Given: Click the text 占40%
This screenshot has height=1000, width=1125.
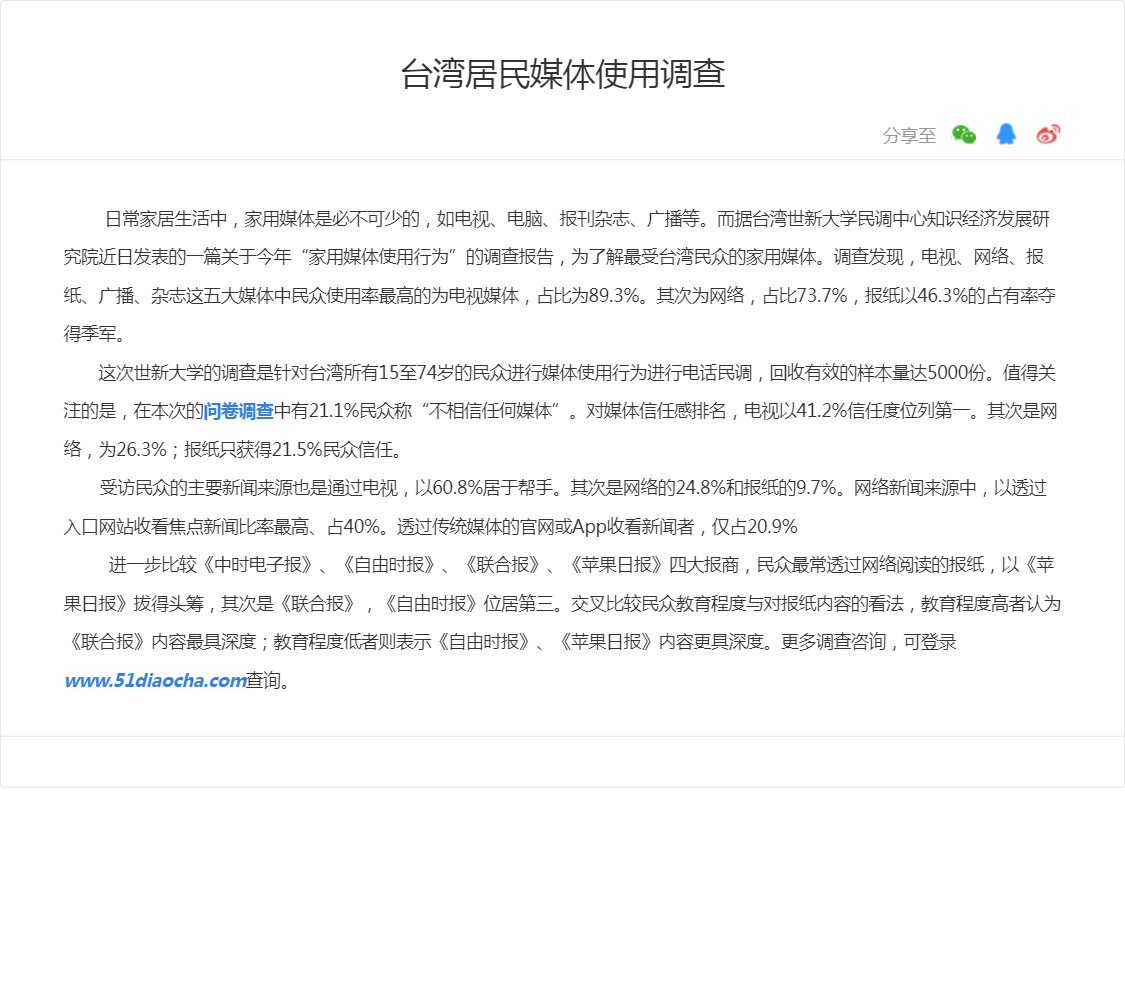Looking at the screenshot, I should (353, 527).
